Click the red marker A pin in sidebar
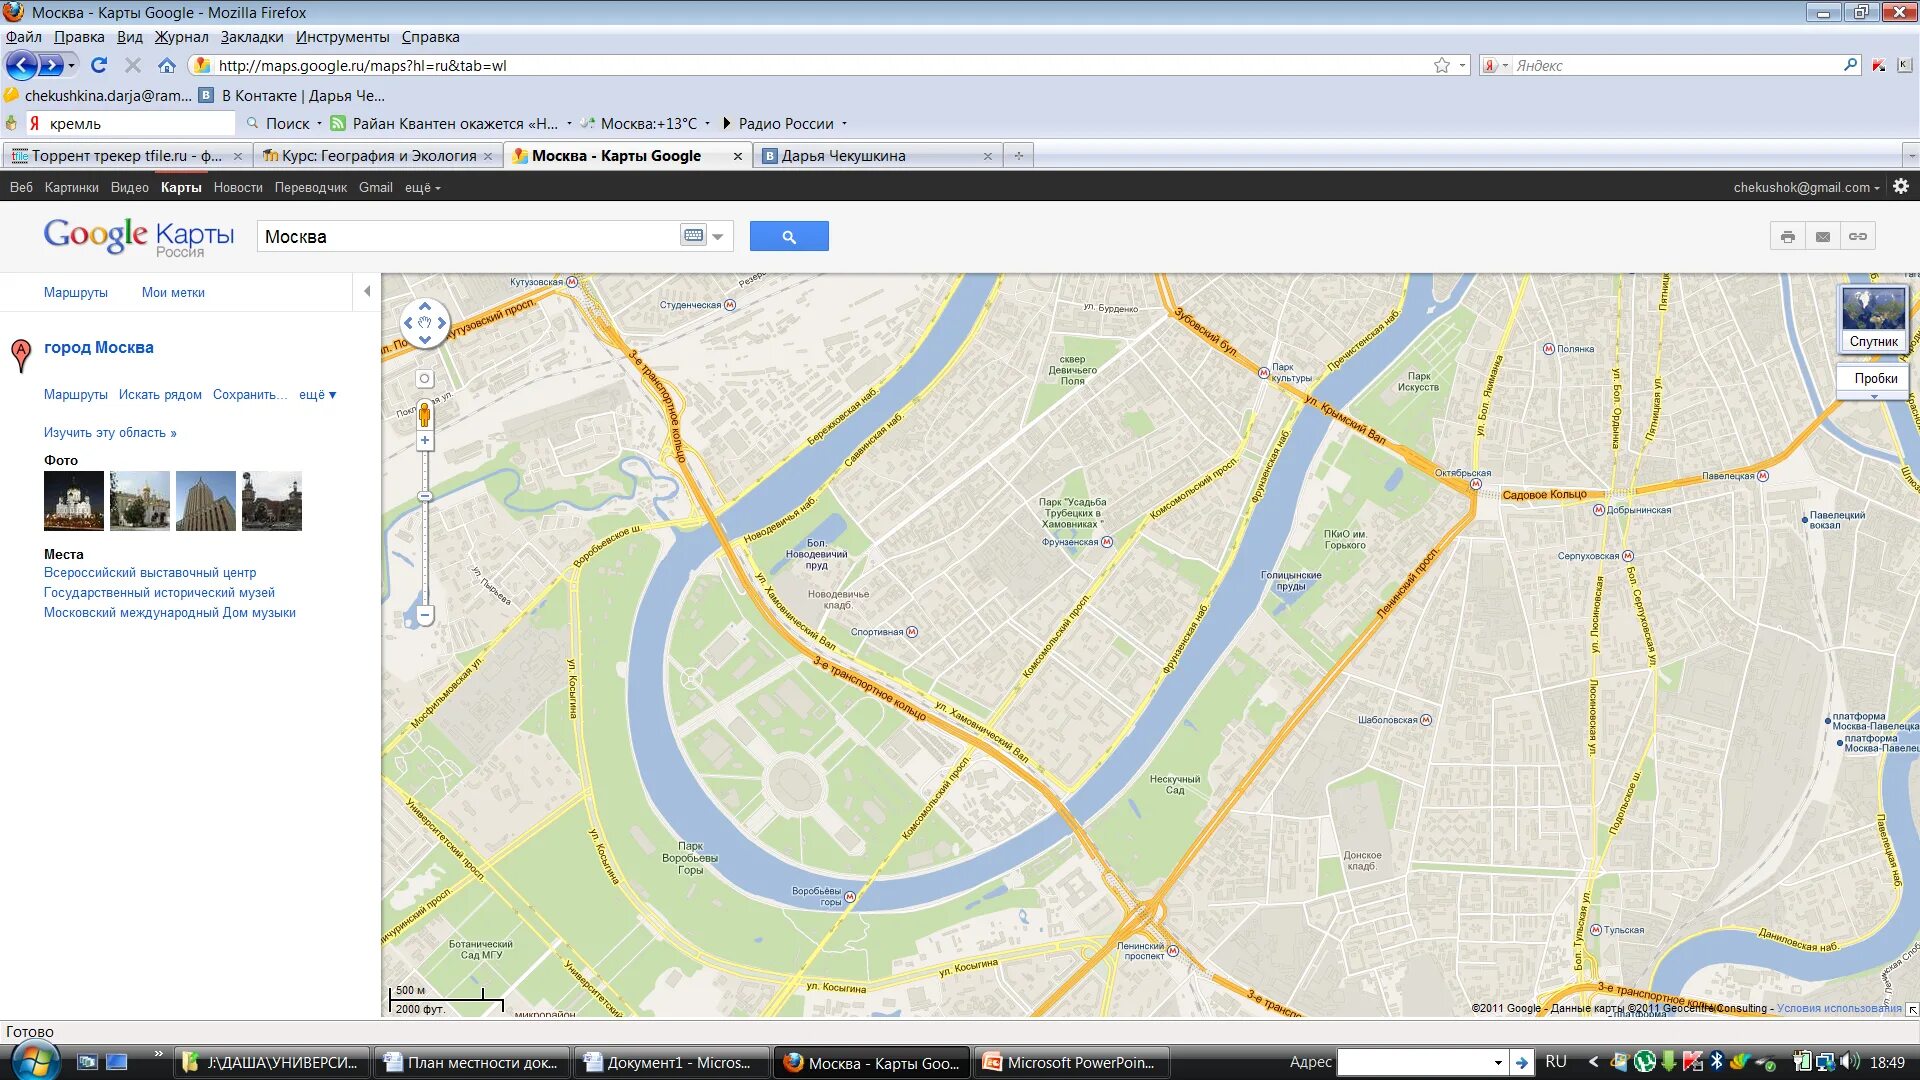 coord(21,354)
